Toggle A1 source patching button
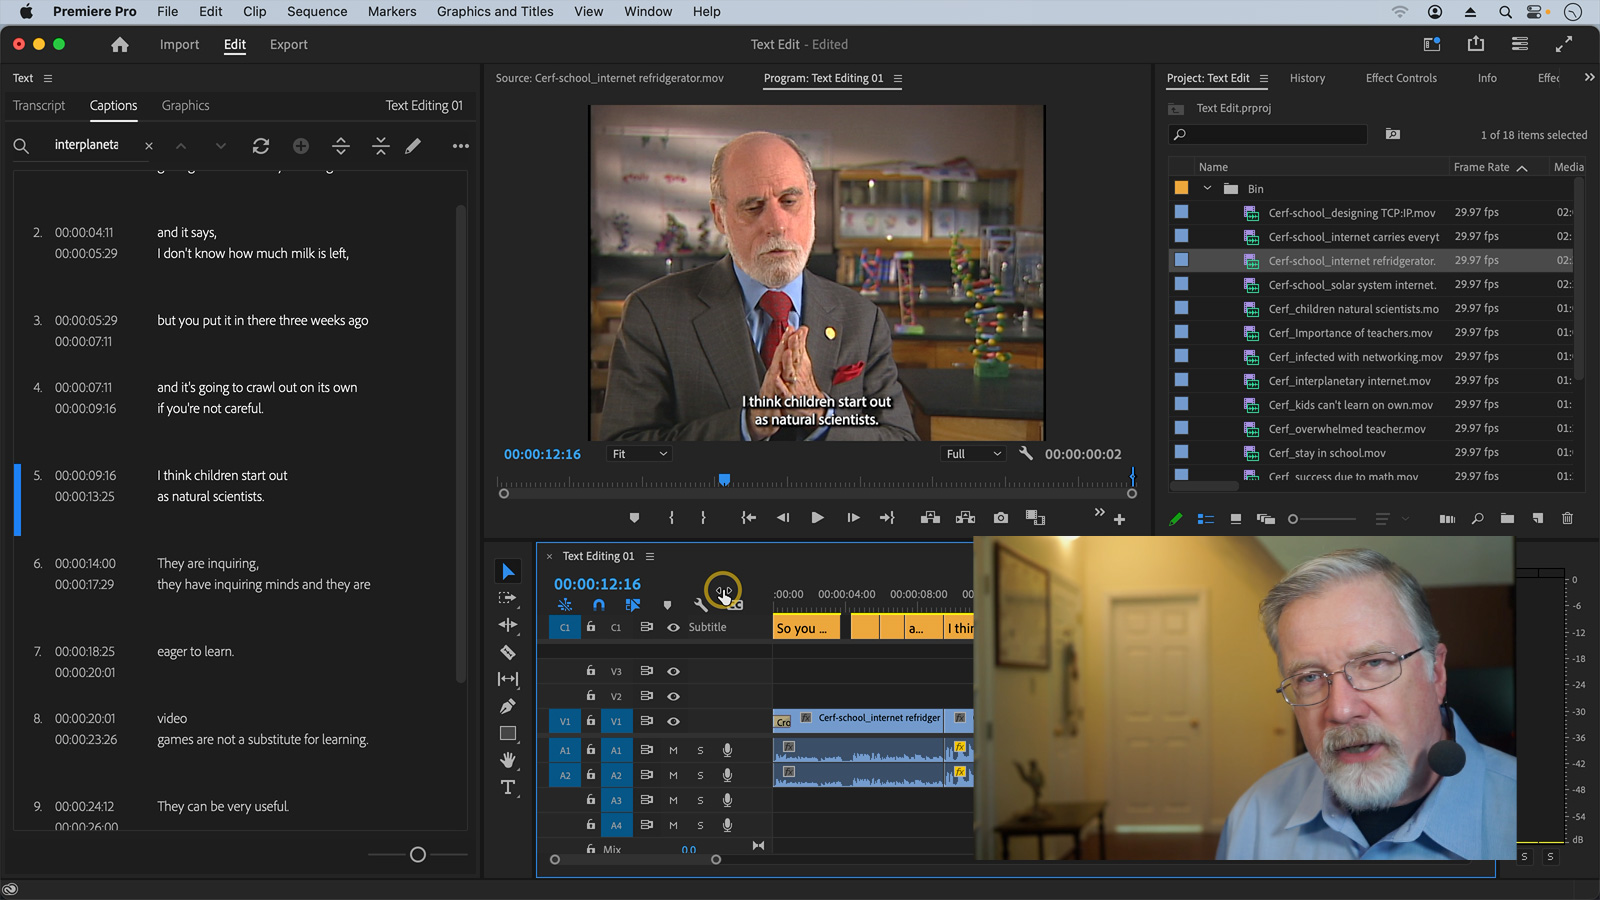The image size is (1600, 900). coord(565,750)
